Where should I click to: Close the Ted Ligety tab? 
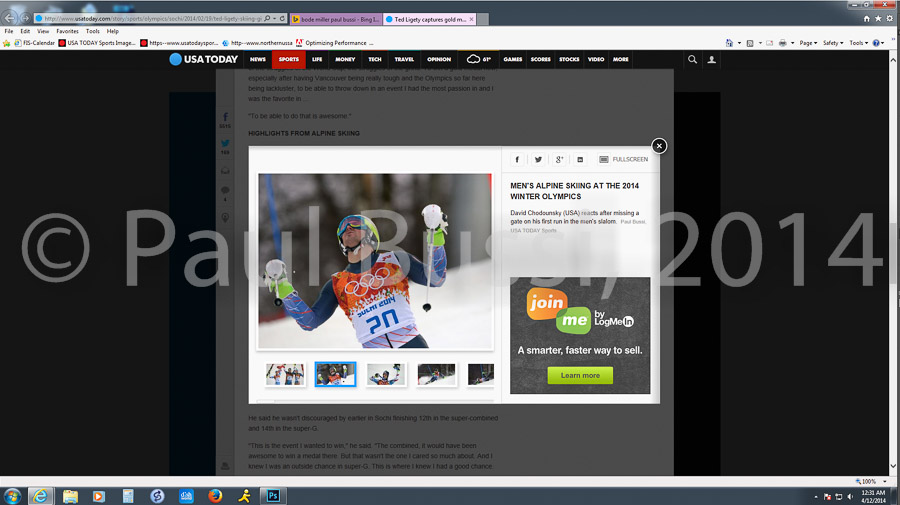pos(471,19)
